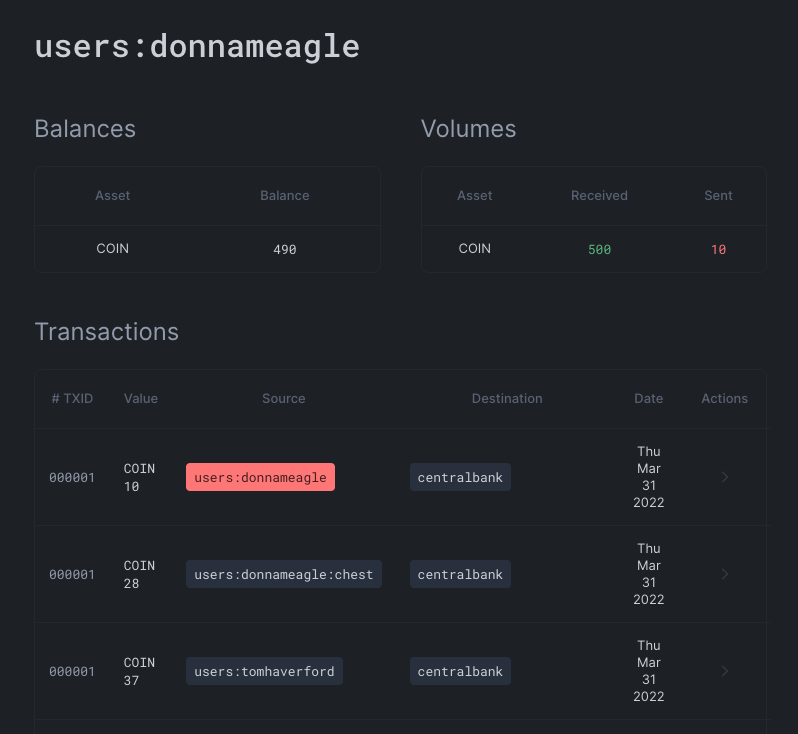Click the Value column header in Transactions
This screenshot has height=734, width=798.
(141, 398)
